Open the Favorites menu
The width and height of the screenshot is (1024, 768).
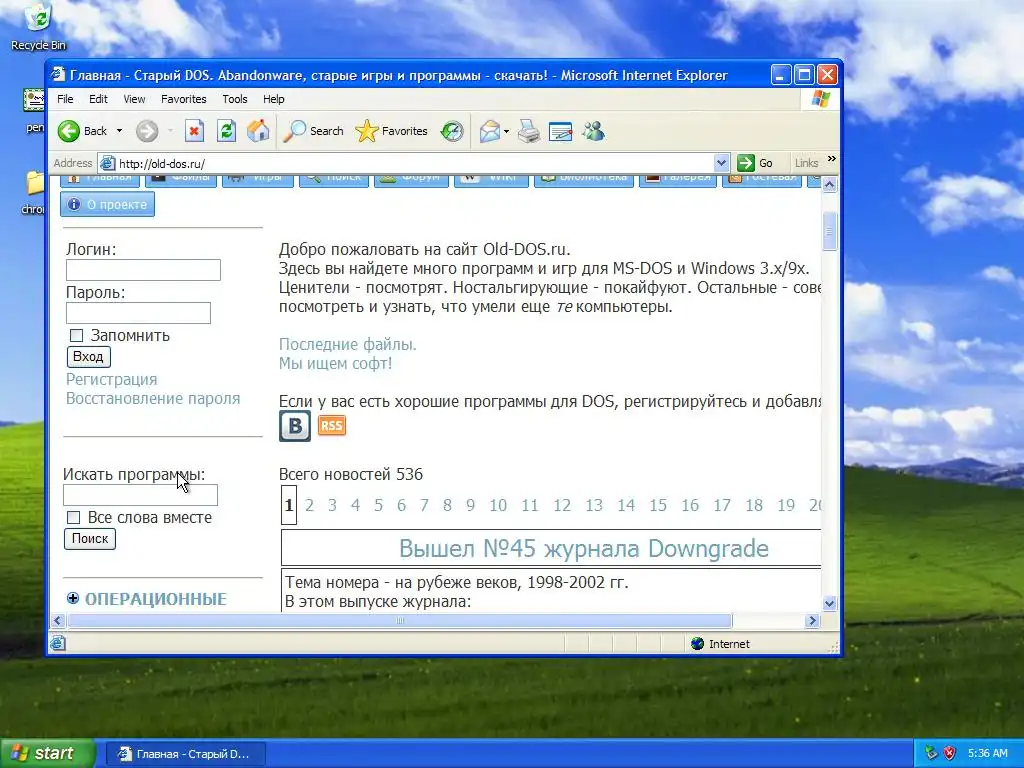pyautogui.click(x=184, y=99)
